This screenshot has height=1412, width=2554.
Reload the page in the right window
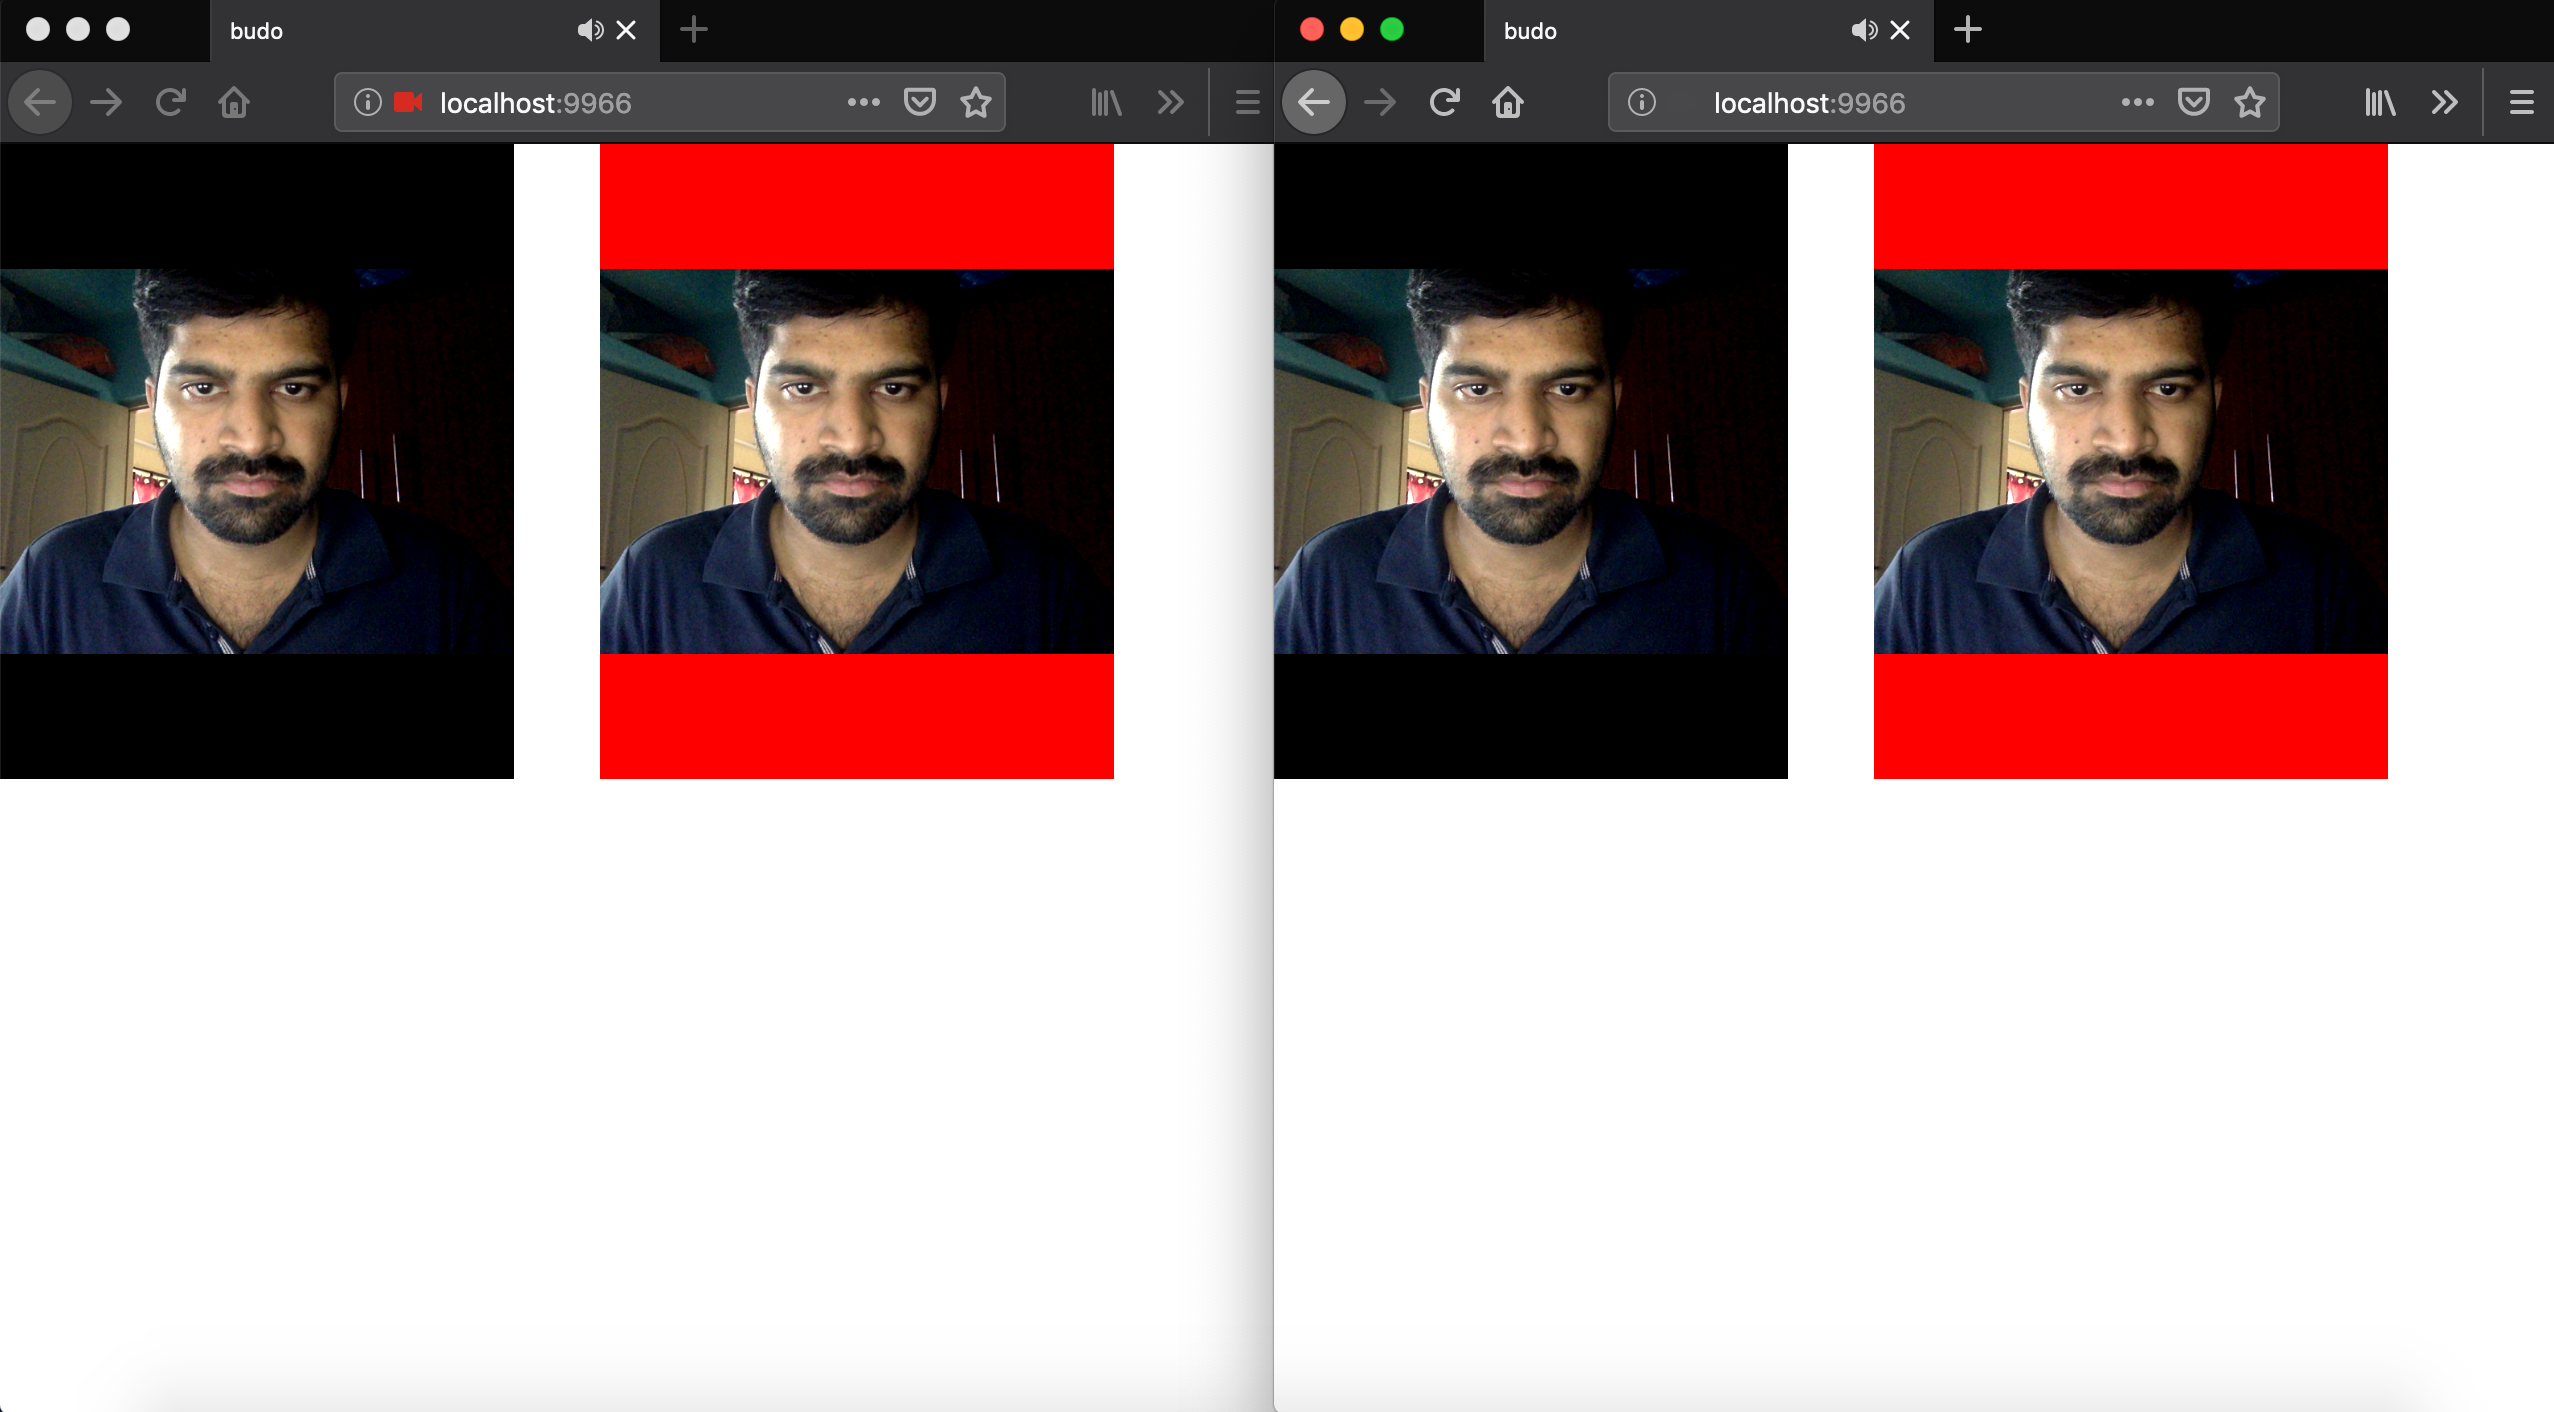point(1444,102)
